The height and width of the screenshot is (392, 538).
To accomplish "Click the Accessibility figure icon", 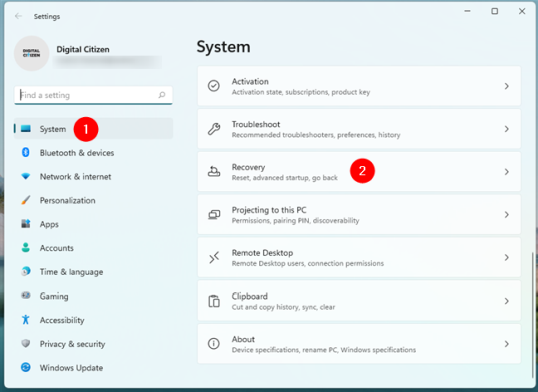I will (26, 320).
